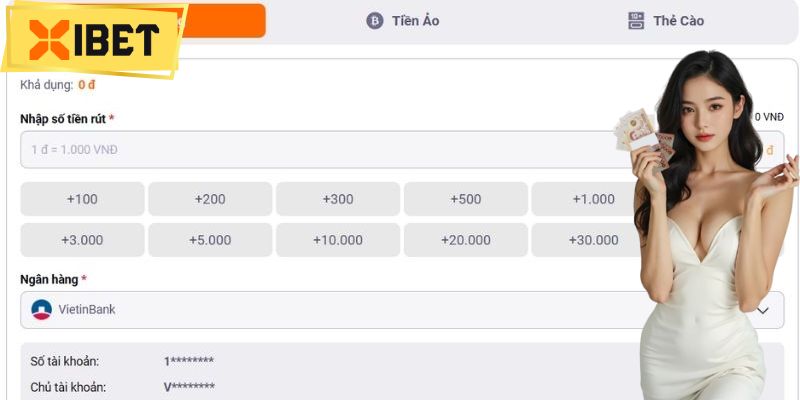
Task: Pick the +10.000 quick amount
Action: point(338,240)
